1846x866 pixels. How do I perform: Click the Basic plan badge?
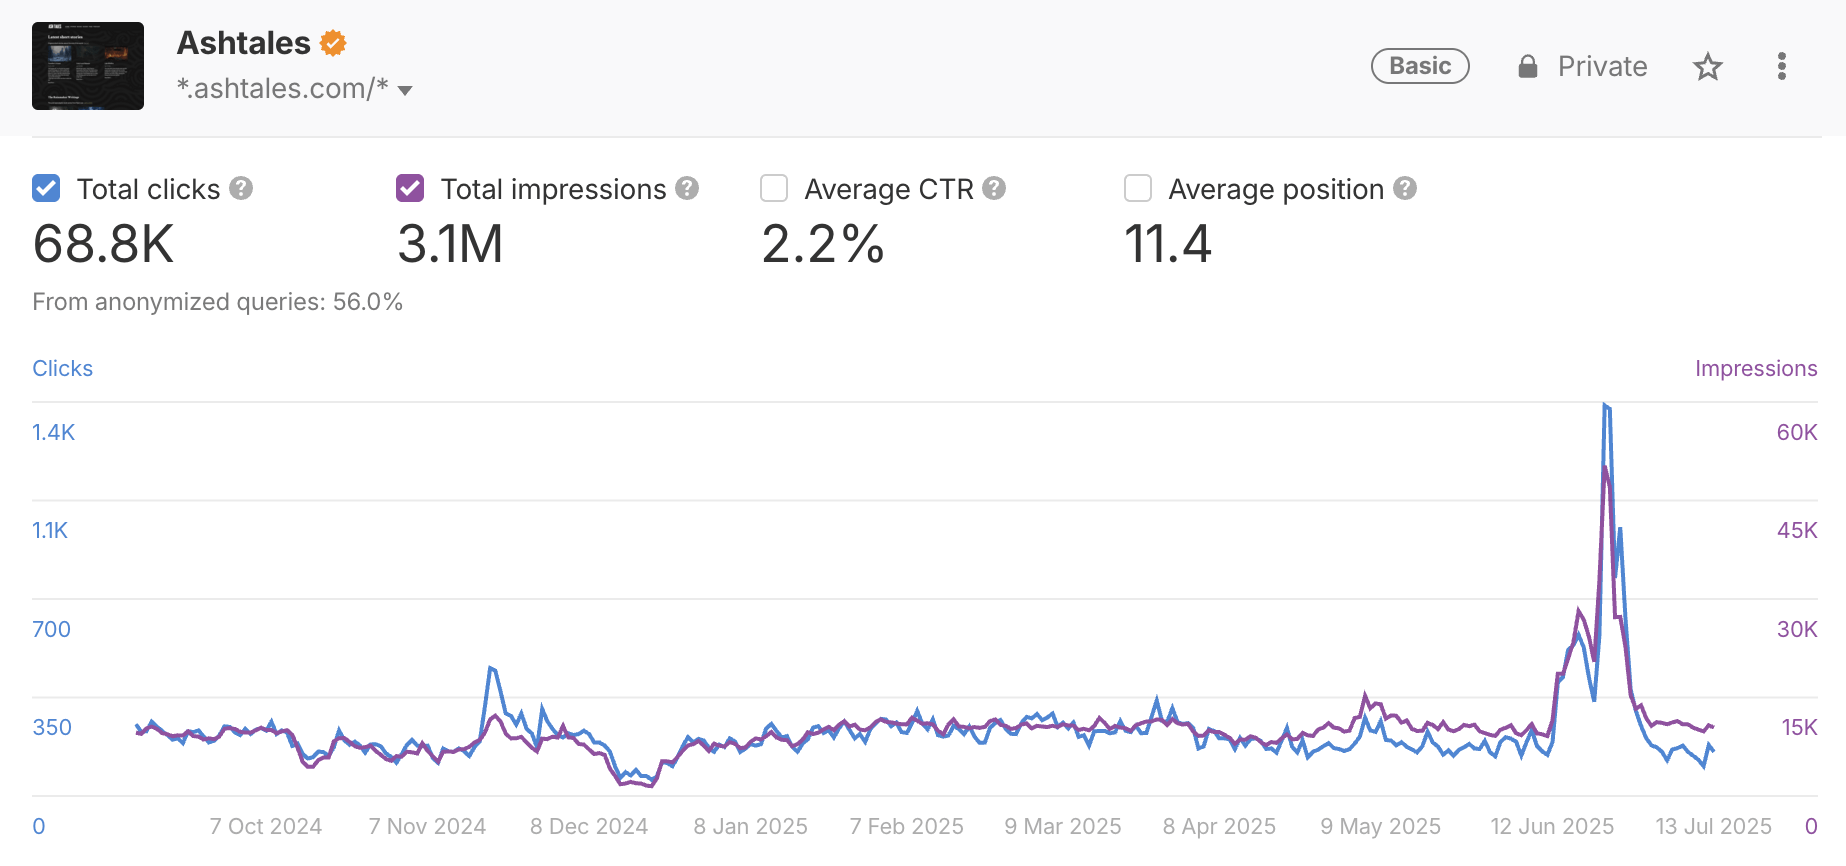(x=1419, y=66)
